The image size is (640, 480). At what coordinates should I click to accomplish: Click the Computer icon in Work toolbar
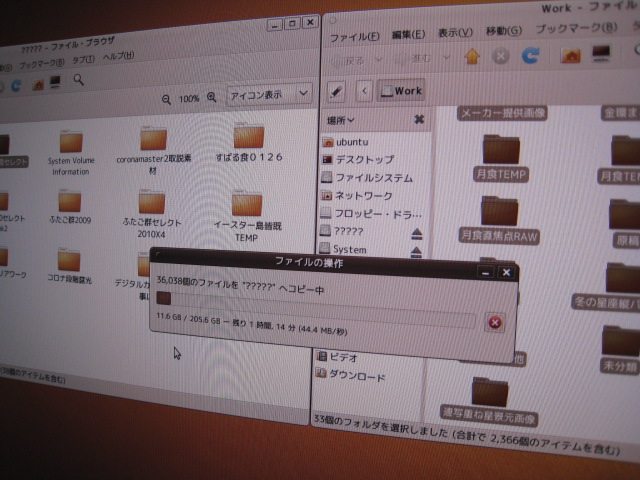[602, 55]
